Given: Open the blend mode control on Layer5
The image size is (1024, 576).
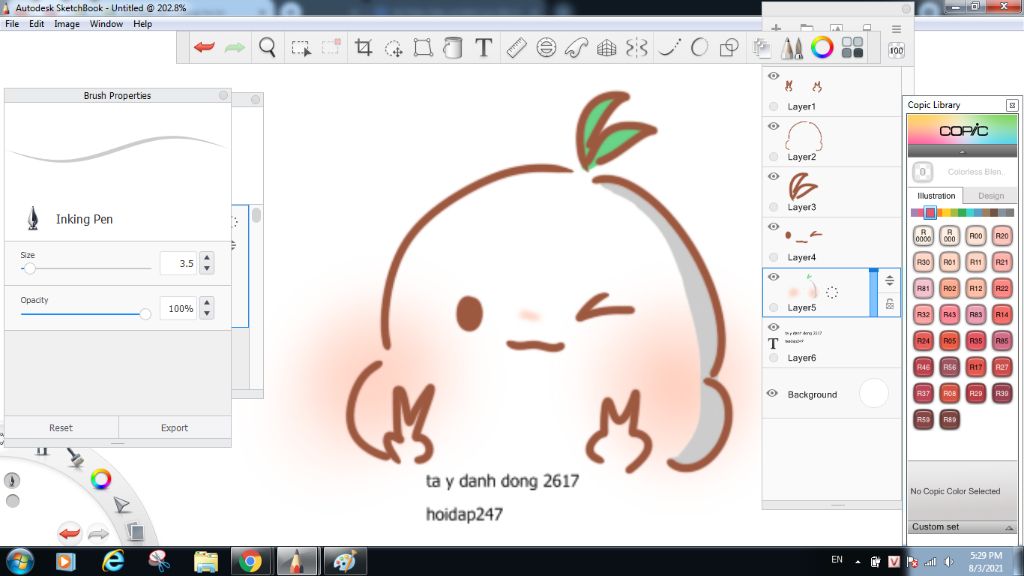Looking at the screenshot, I should coord(889,281).
